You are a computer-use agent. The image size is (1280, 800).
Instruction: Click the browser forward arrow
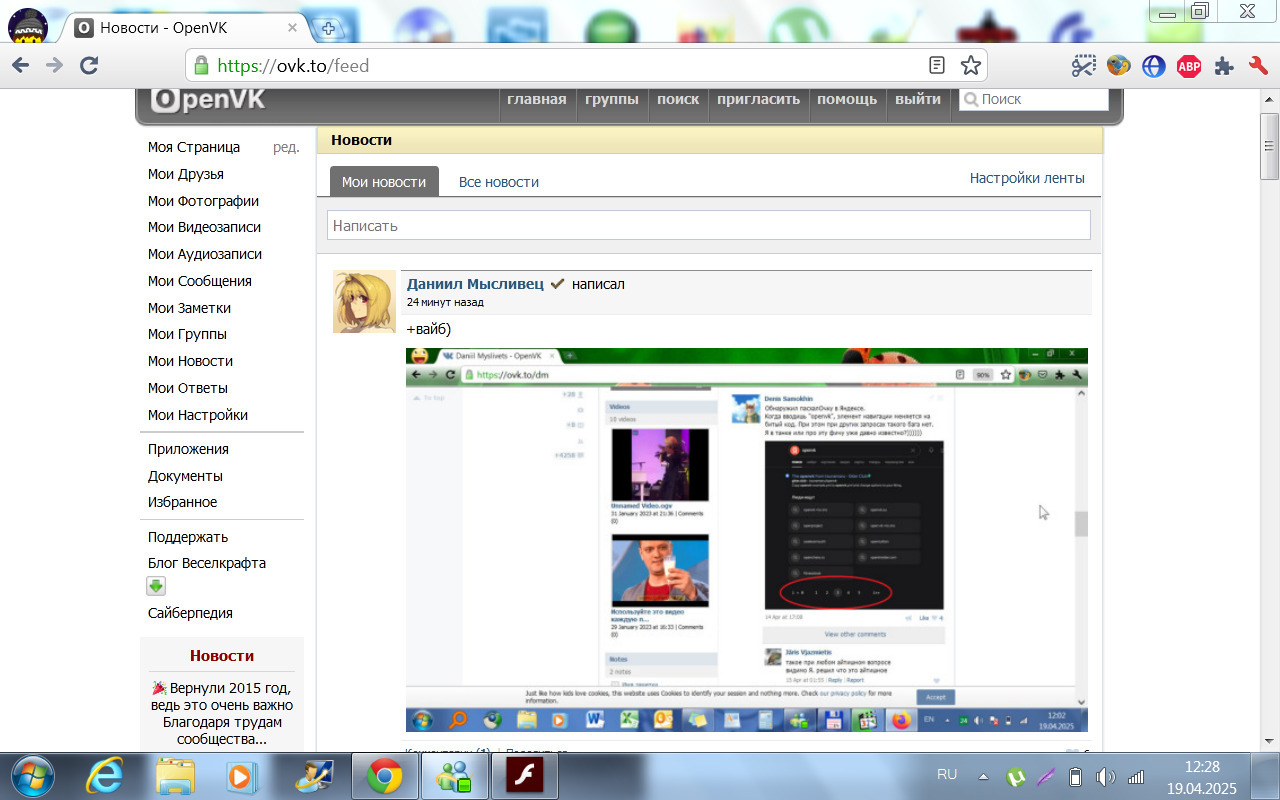pos(55,66)
